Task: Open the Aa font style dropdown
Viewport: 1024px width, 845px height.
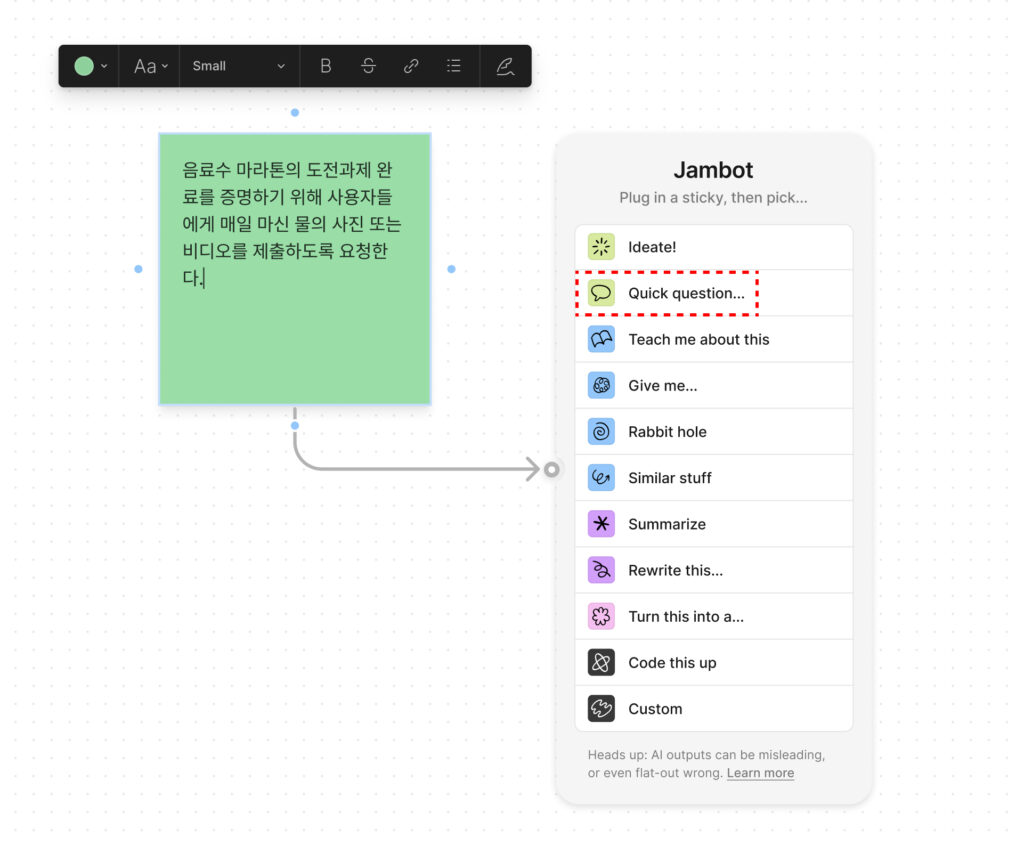Action: (150, 66)
